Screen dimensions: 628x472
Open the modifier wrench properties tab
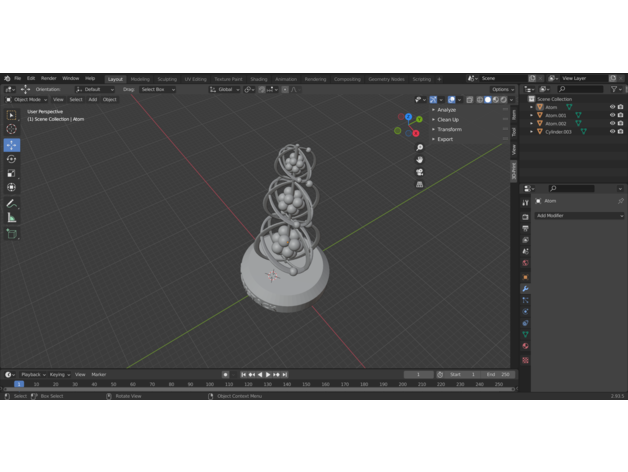pos(525,288)
